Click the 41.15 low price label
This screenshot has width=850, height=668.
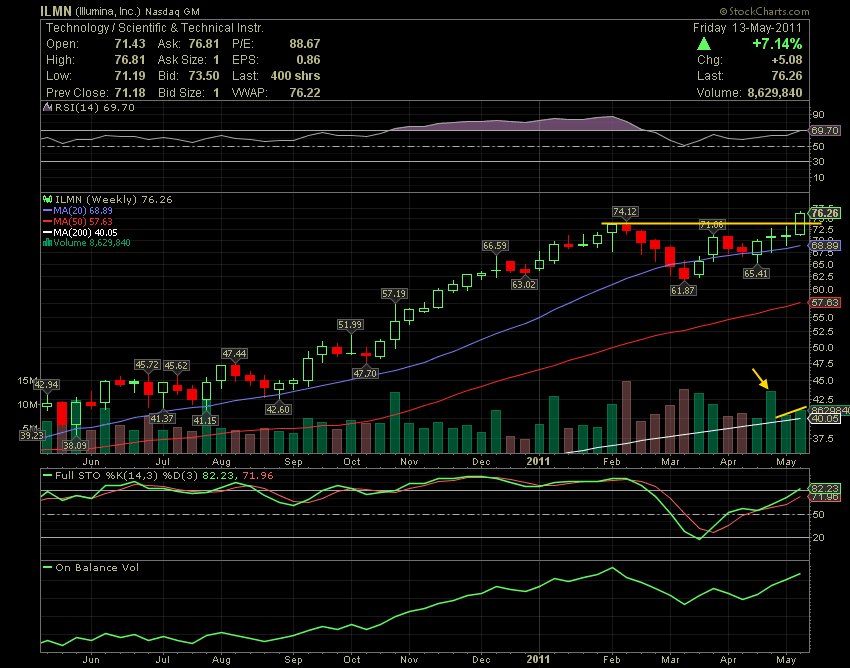(x=205, y=420)
